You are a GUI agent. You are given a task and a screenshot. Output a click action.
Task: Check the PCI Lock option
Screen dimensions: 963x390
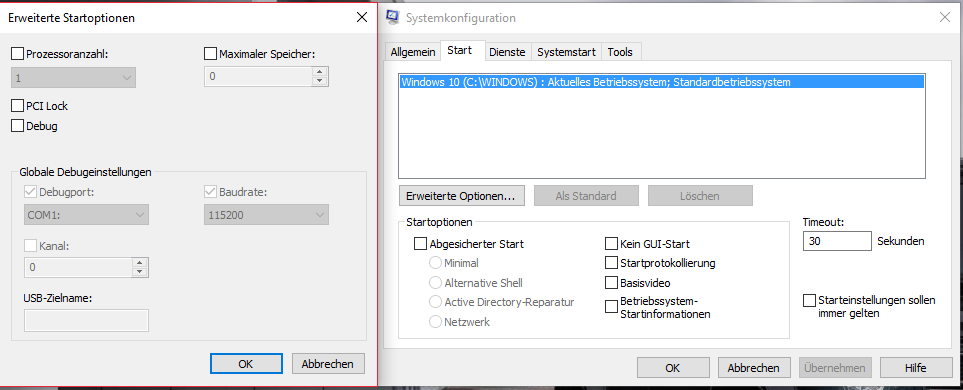point(17,106)
